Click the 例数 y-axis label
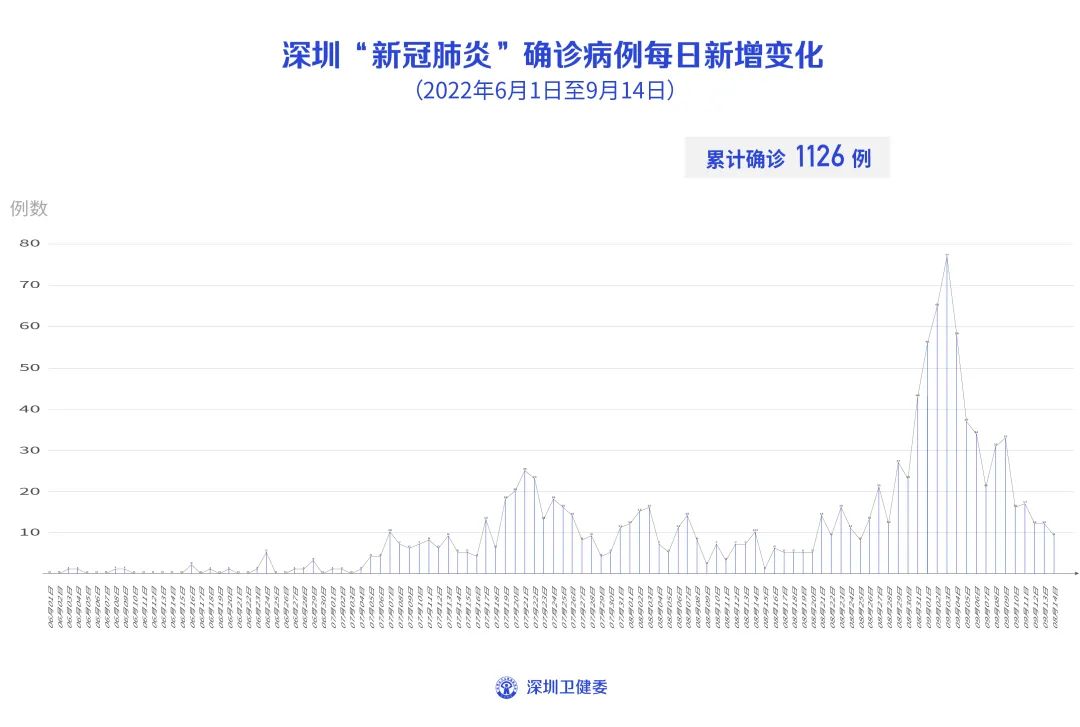The height and width of the screenshot is (727, 1080). click(x=29, y=208)
